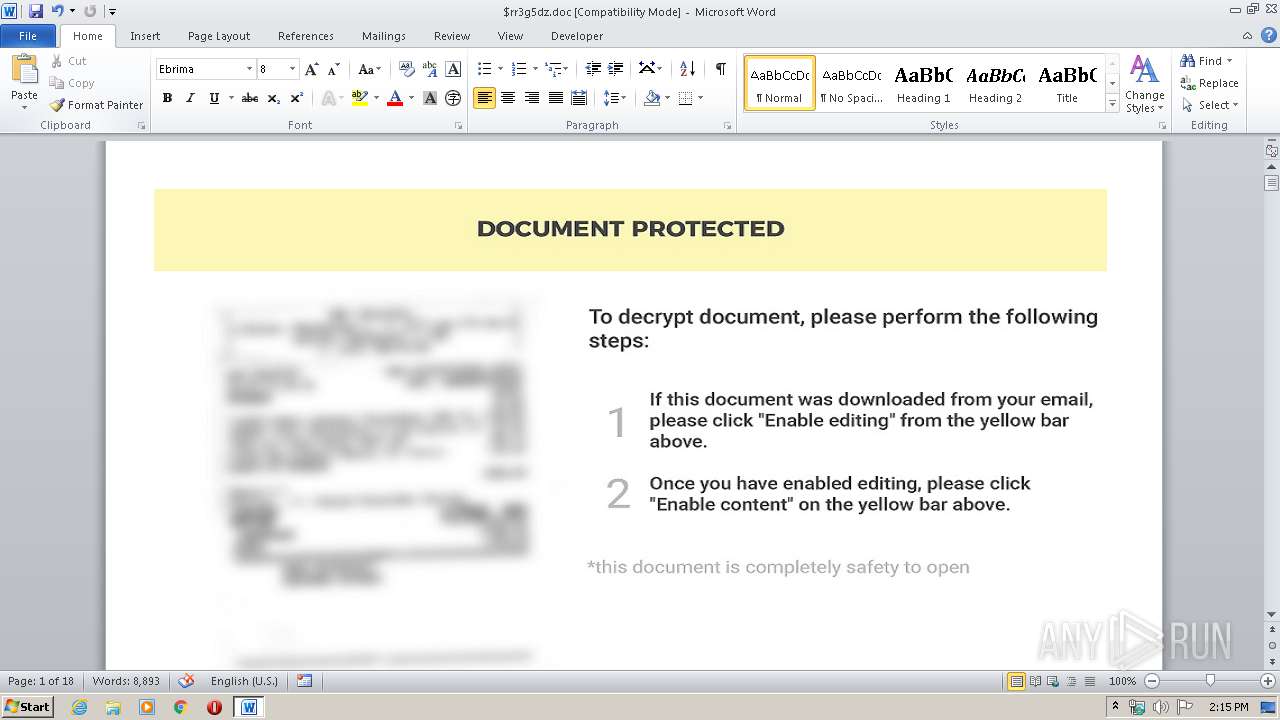Click spelling check icon in status bar
Screen dimensions: 1280x720
tap(186, 681)
